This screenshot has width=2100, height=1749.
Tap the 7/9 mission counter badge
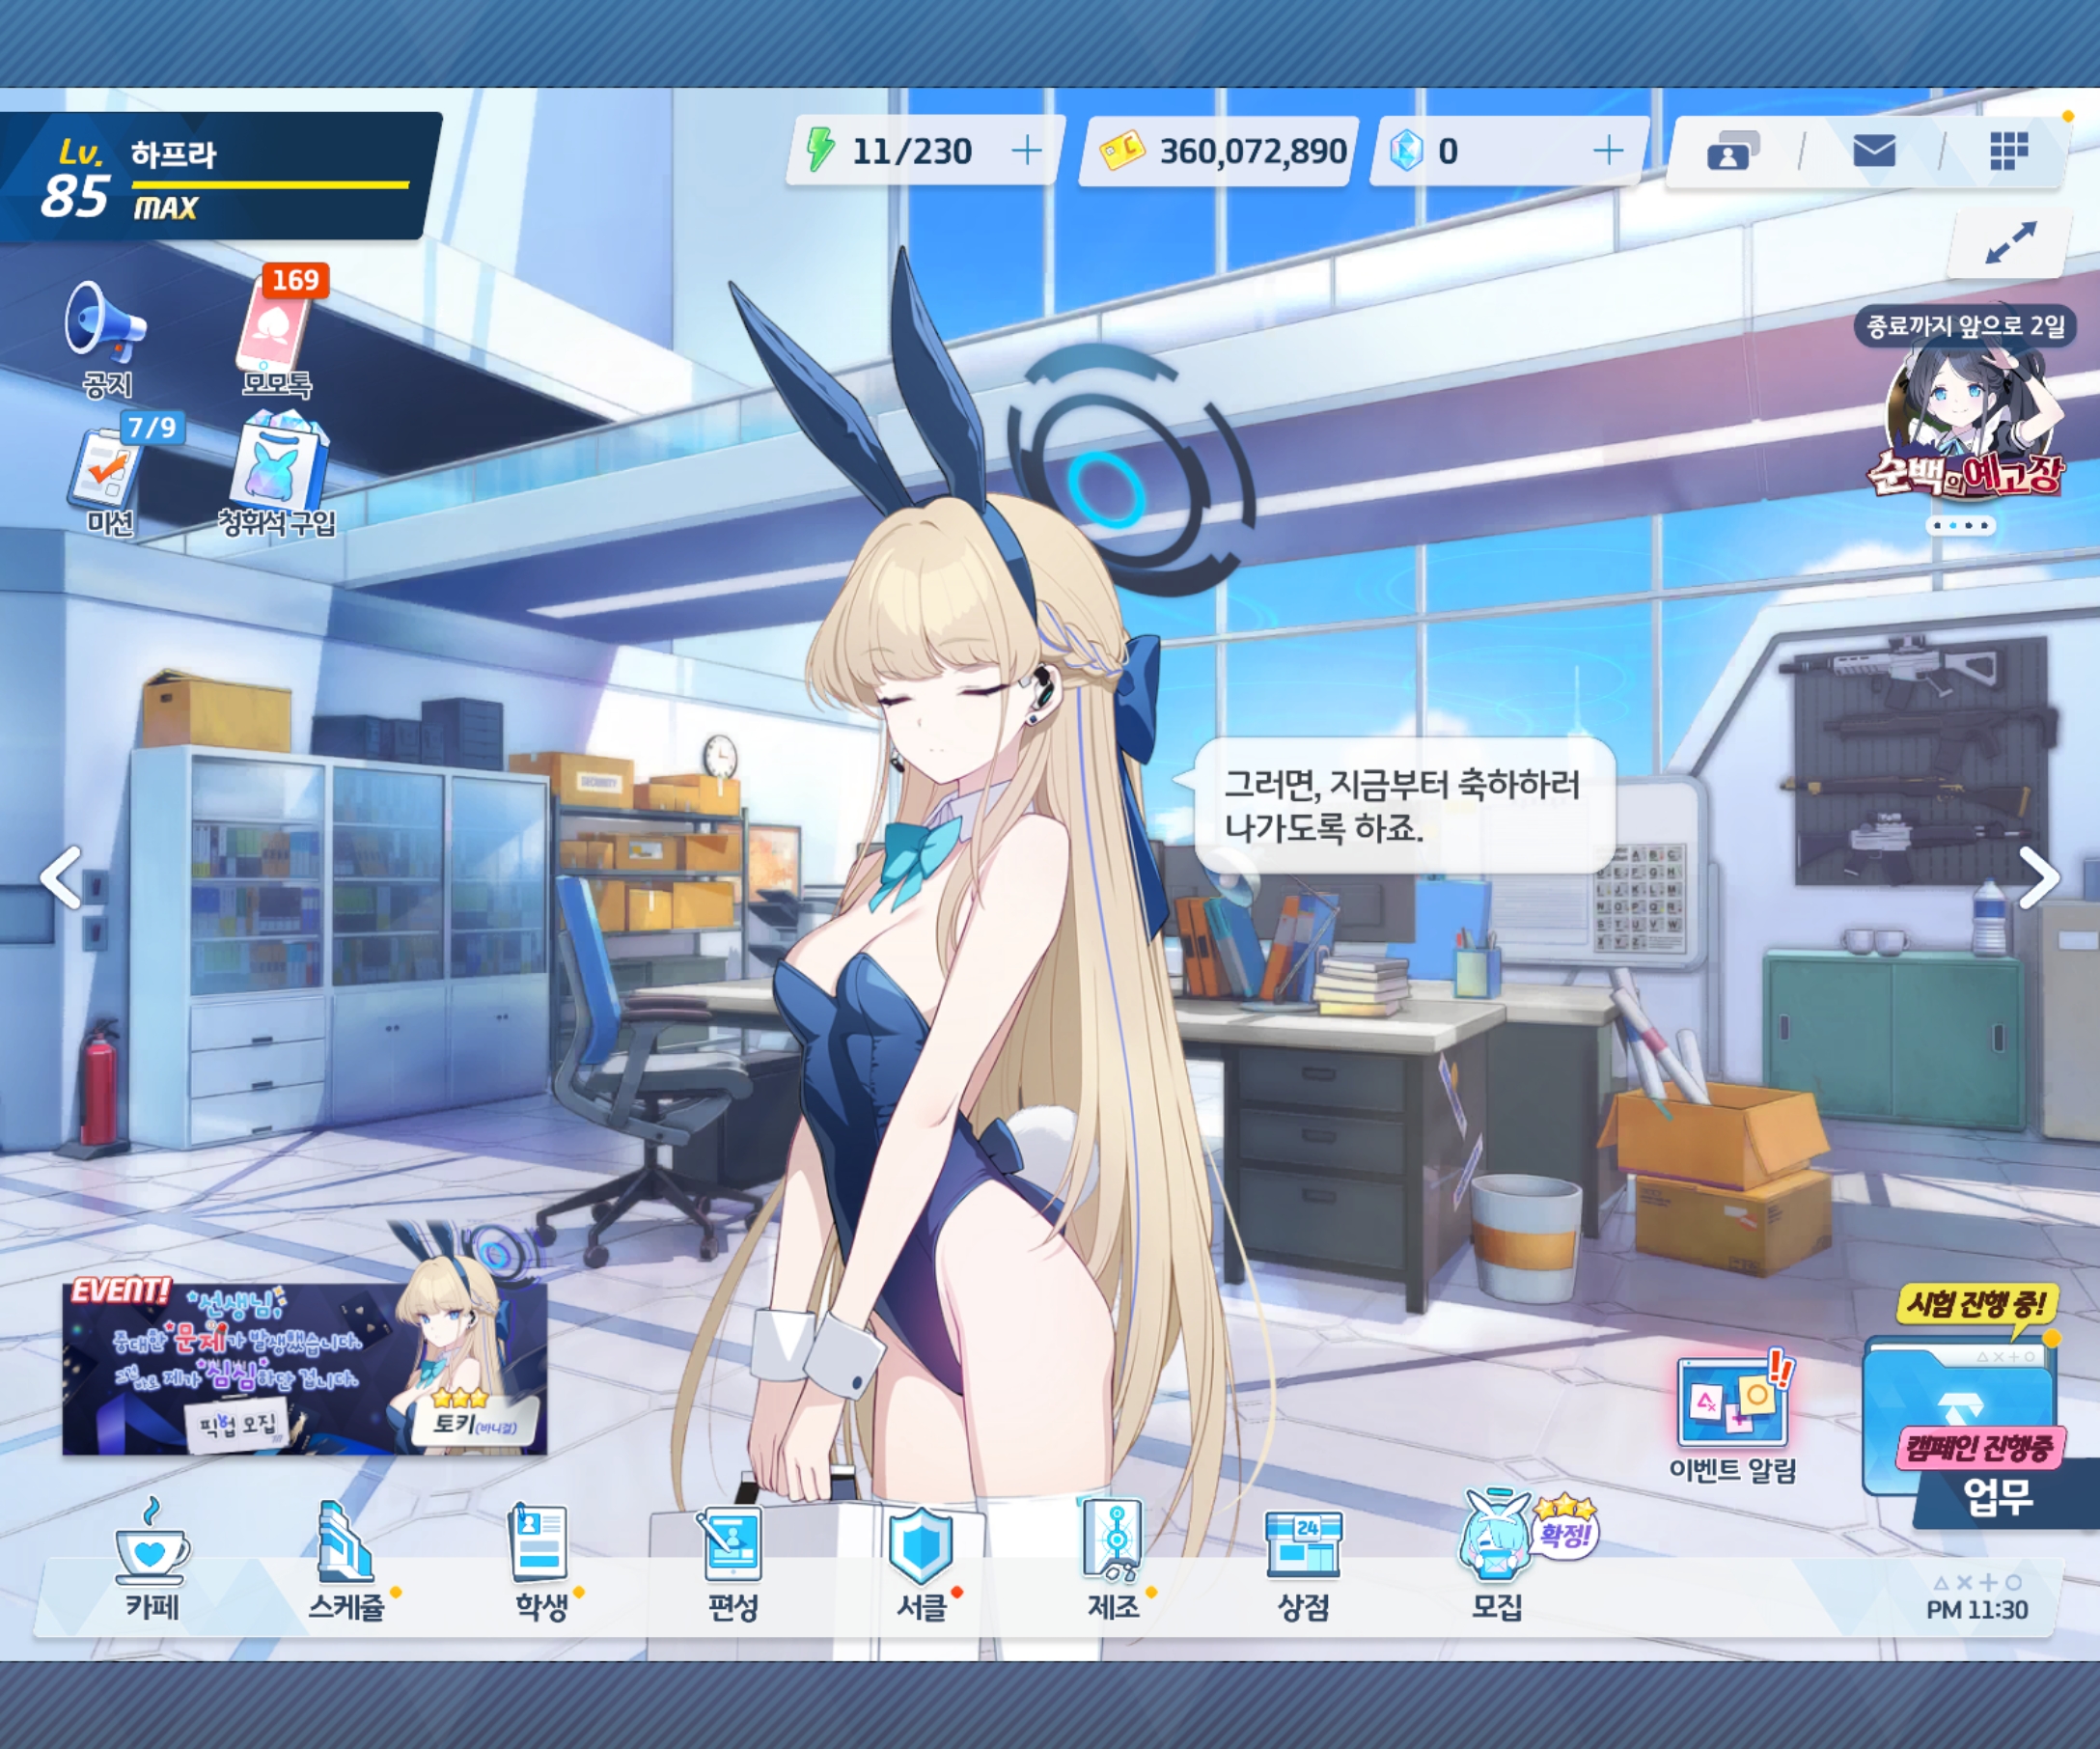152,428
